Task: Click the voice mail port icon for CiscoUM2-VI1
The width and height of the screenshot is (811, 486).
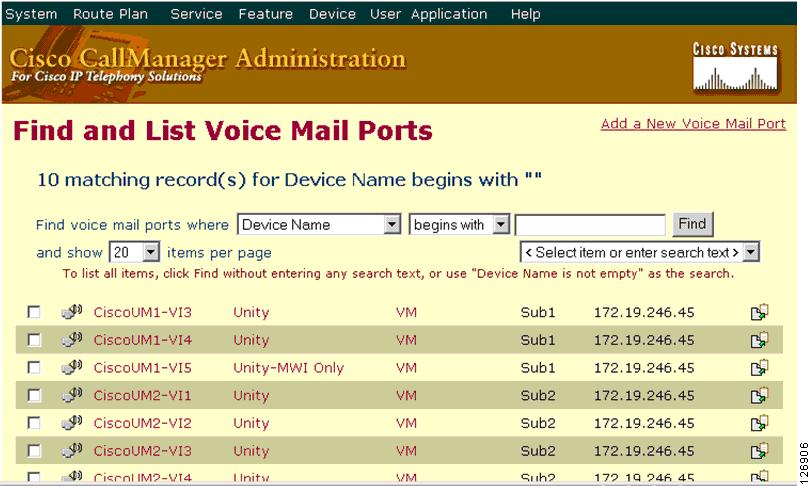Action: [71, 394]
